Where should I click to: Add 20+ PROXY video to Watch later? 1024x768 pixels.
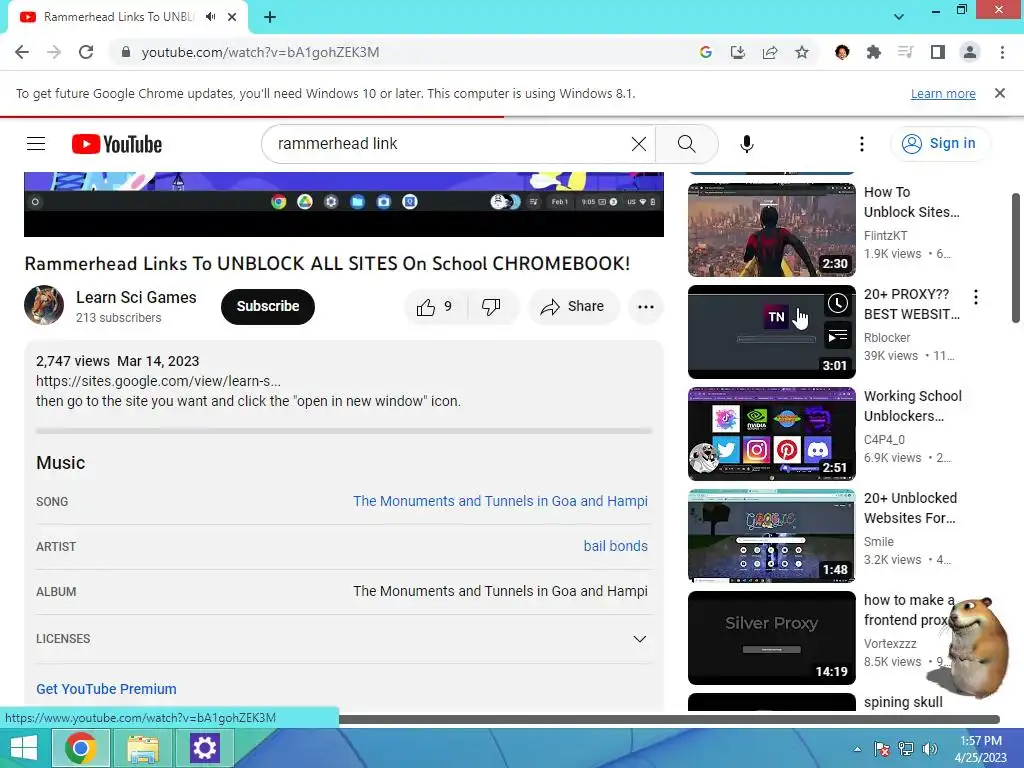pos(838,303)
